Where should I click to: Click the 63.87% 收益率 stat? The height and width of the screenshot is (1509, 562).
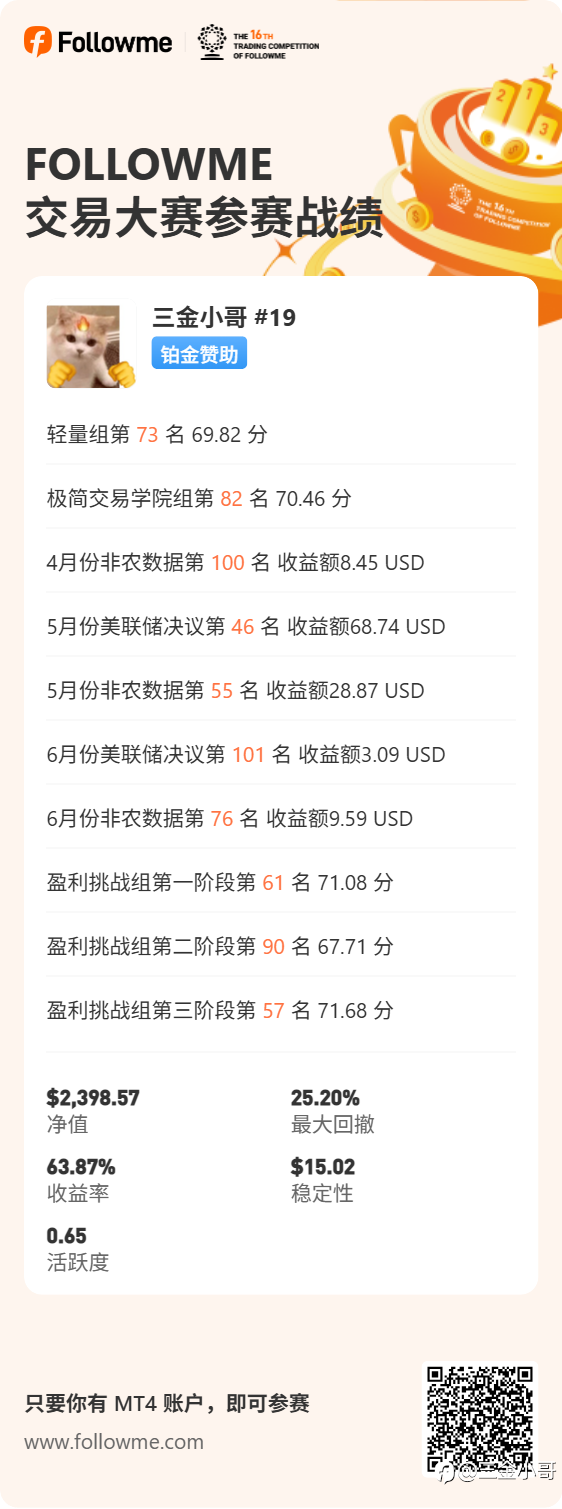pos(81,1179)
